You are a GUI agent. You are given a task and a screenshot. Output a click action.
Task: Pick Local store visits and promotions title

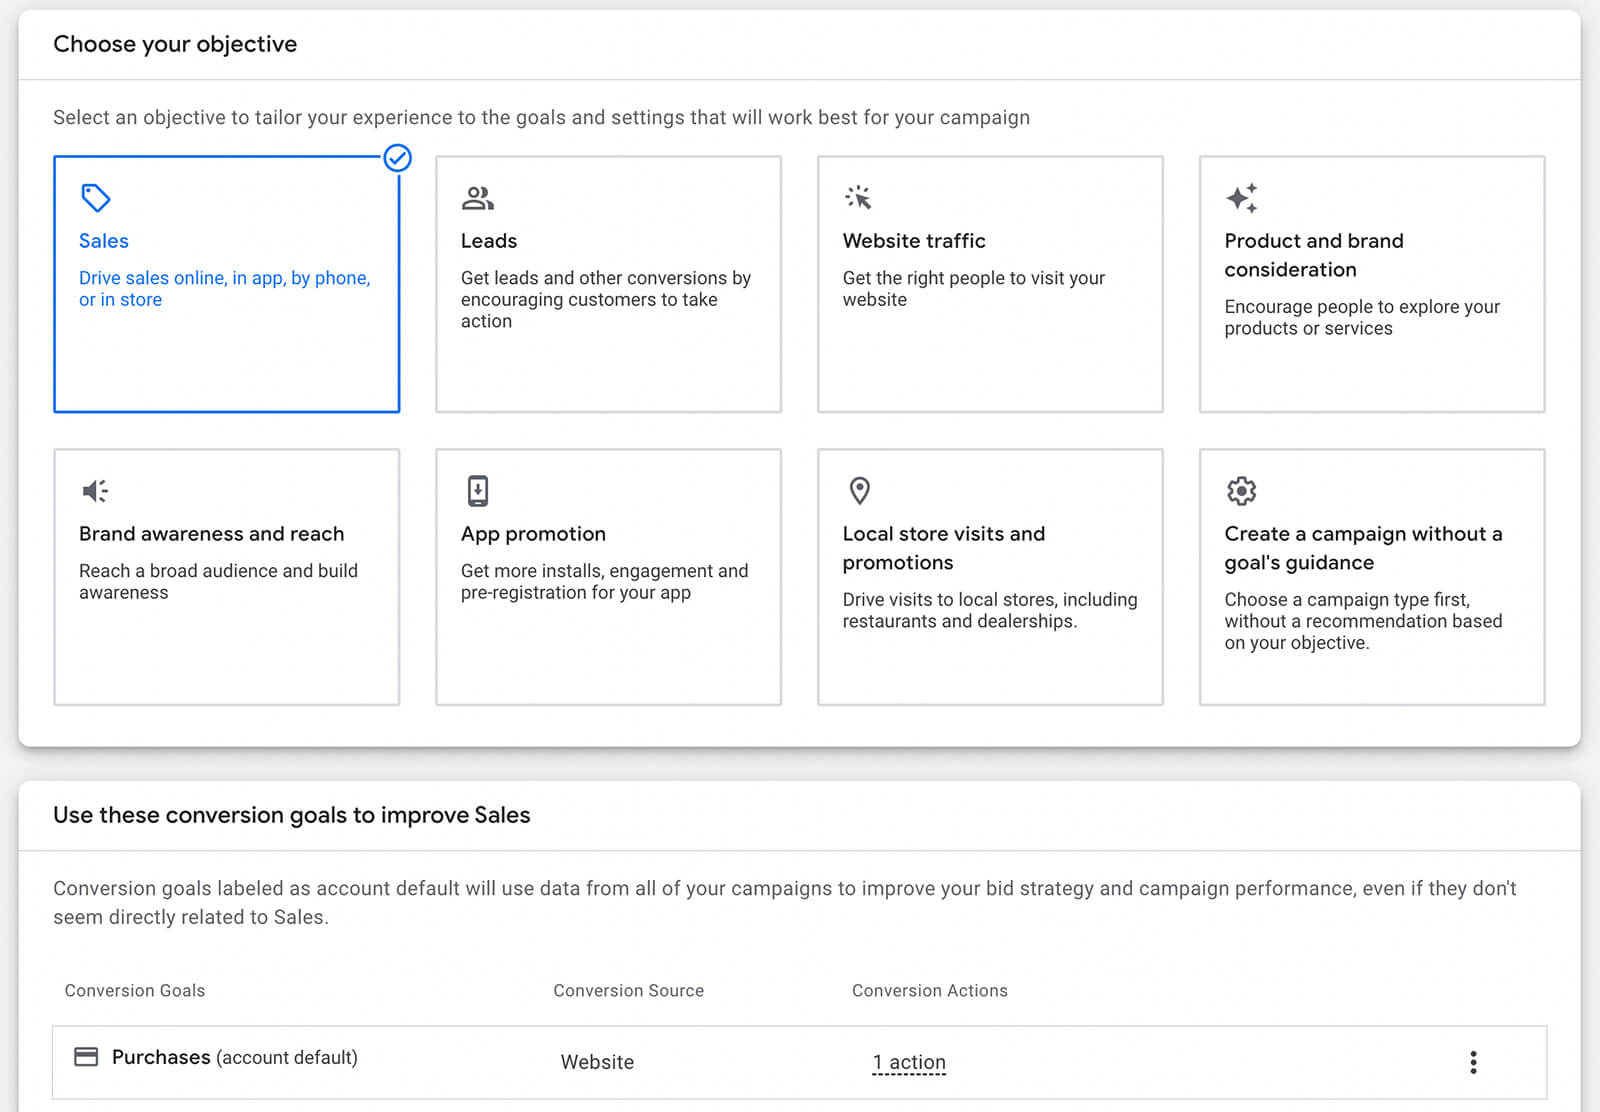[944, 548]
